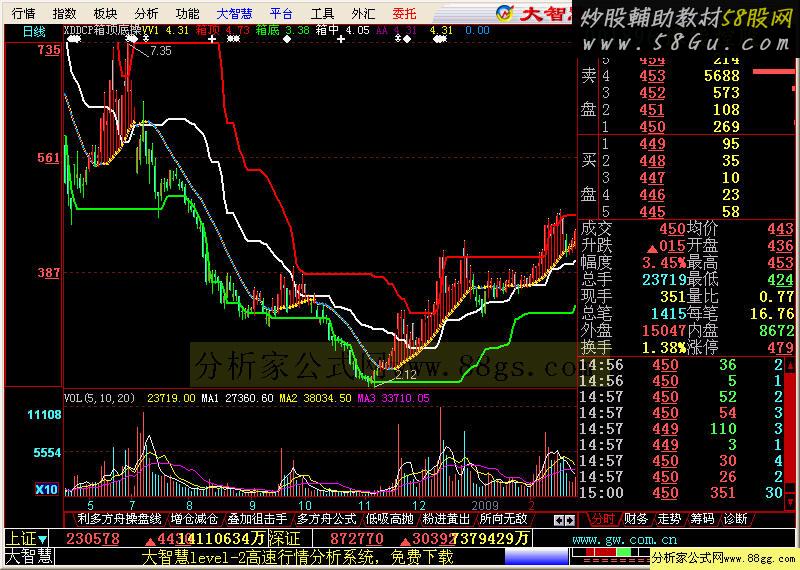The height and width of the screenshot is (570, 800).
Task: Click Shanghai index value 230578
Action: pos(93,539)
